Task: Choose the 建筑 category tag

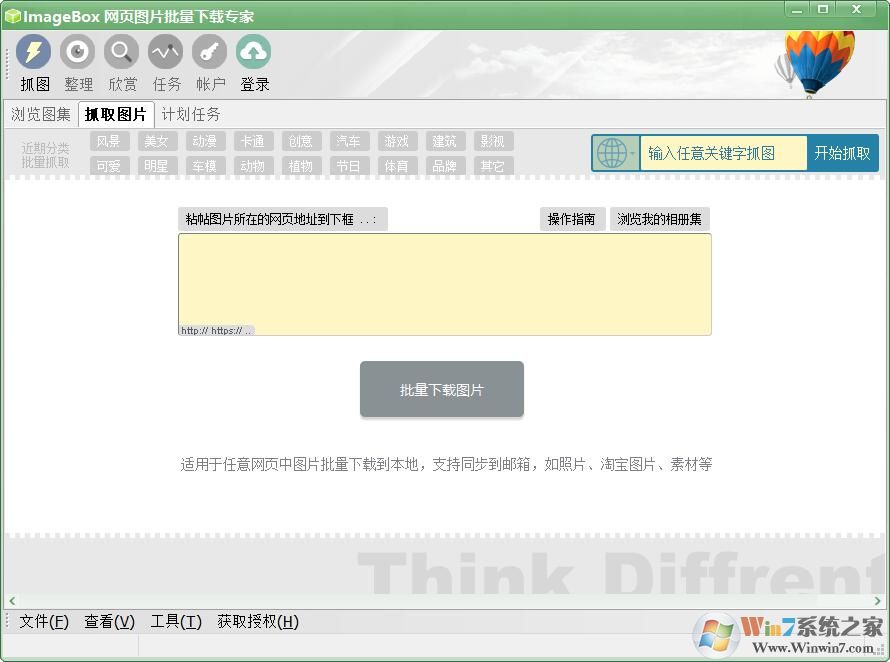Action: [444, 141]
